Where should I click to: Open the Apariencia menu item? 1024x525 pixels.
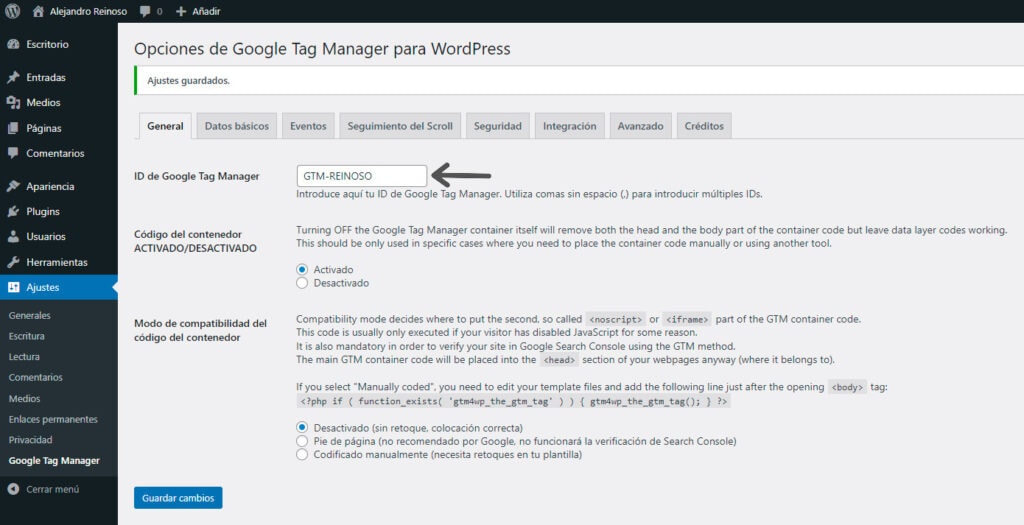tap(50, 186)
